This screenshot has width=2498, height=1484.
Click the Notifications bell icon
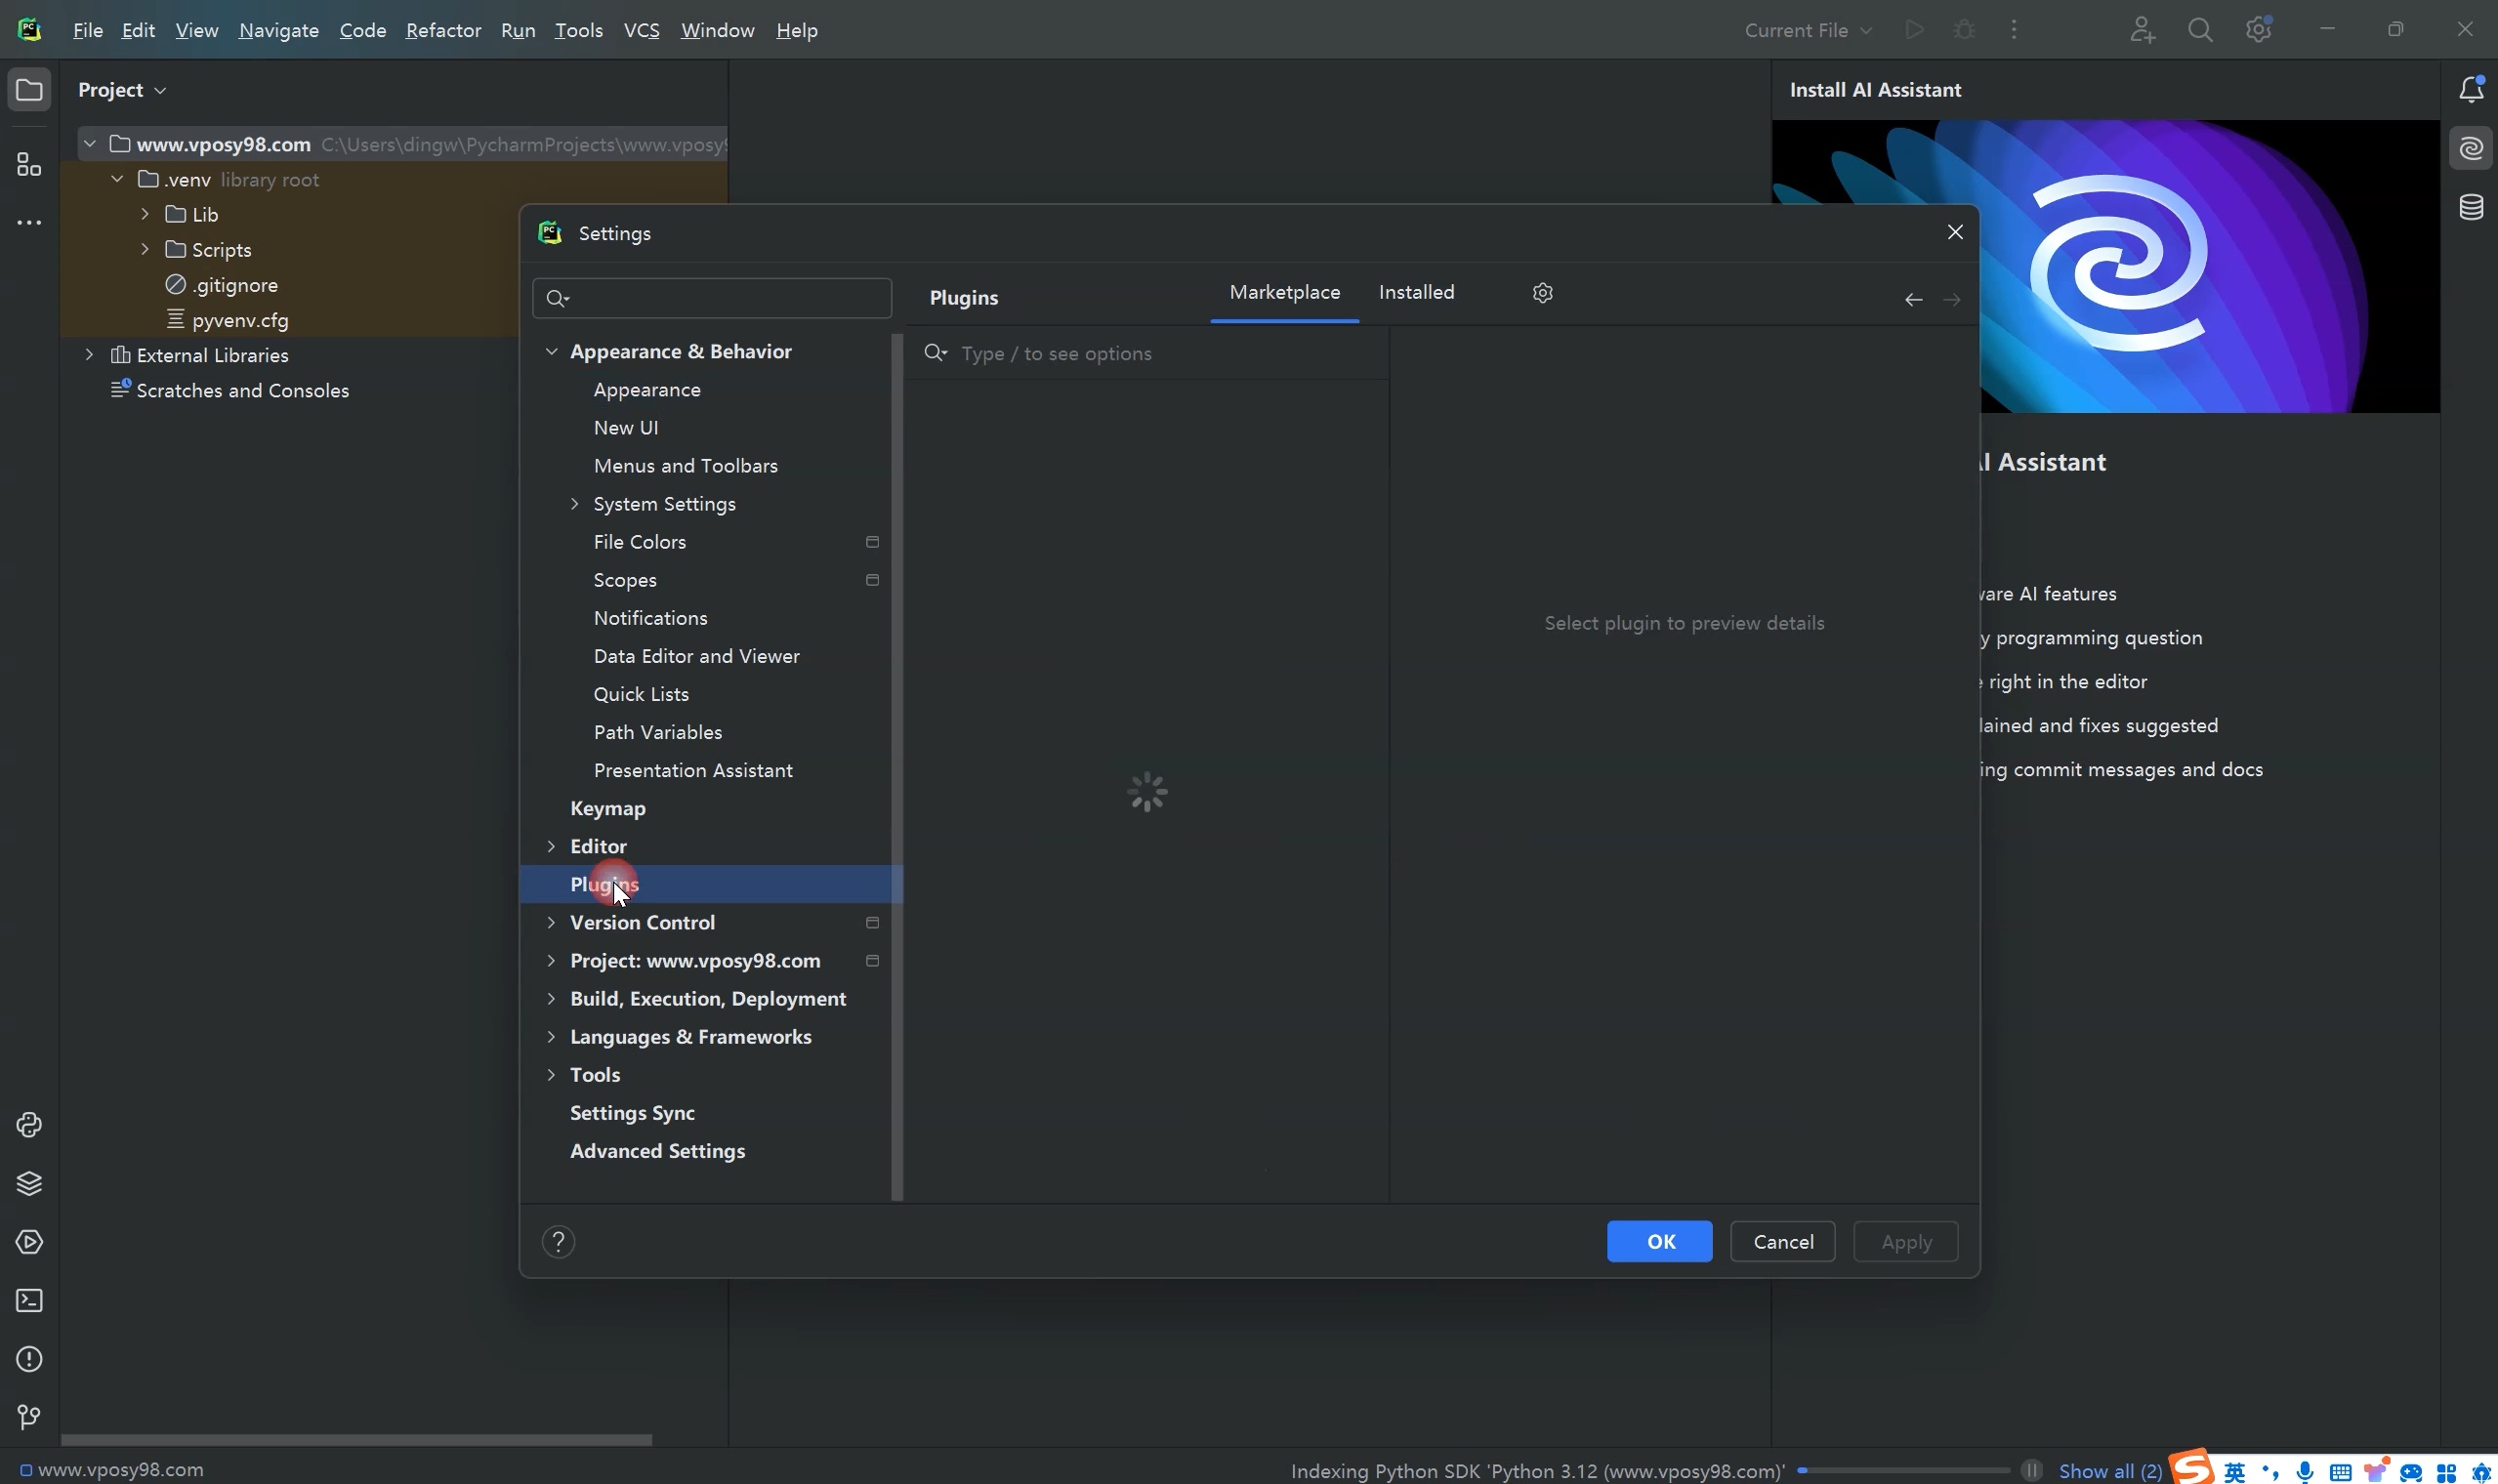pyautogui.click(x=2471, y=90)
